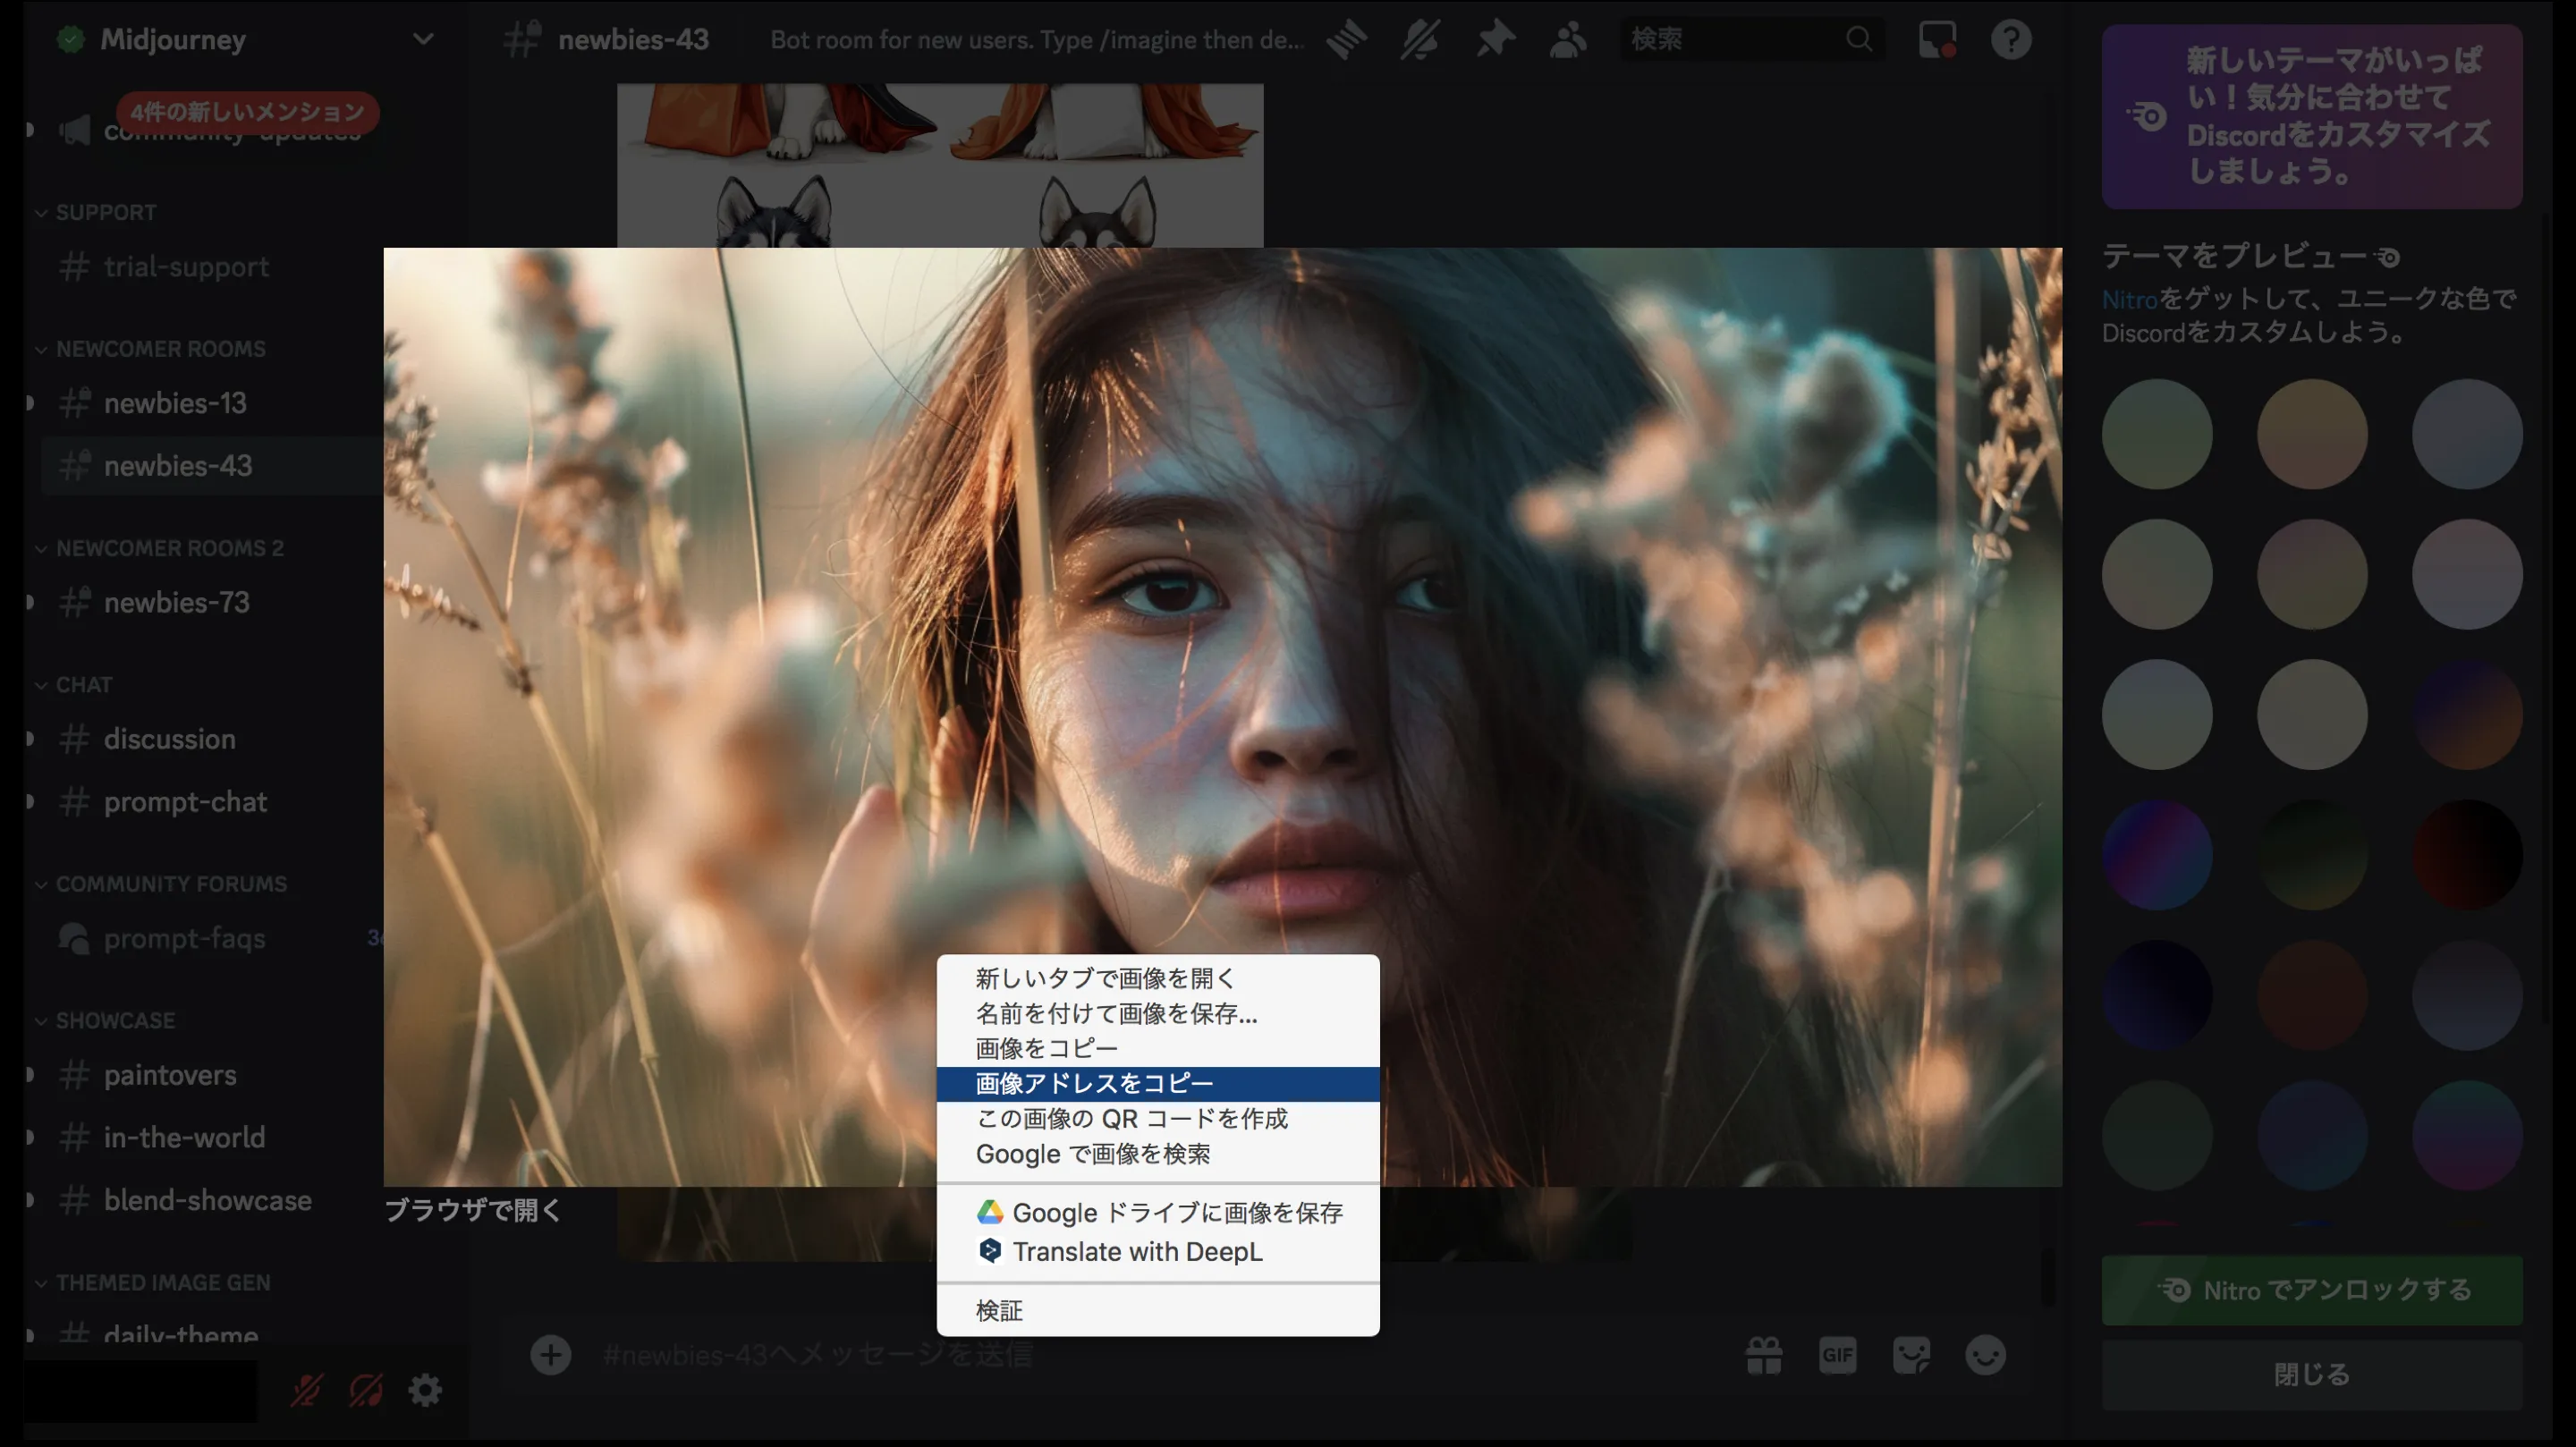The height and width of the screenshot is (1447, 2576).
Task: Click the plus attachment button
Action: pyautogui.click(x=550, y=1355)
